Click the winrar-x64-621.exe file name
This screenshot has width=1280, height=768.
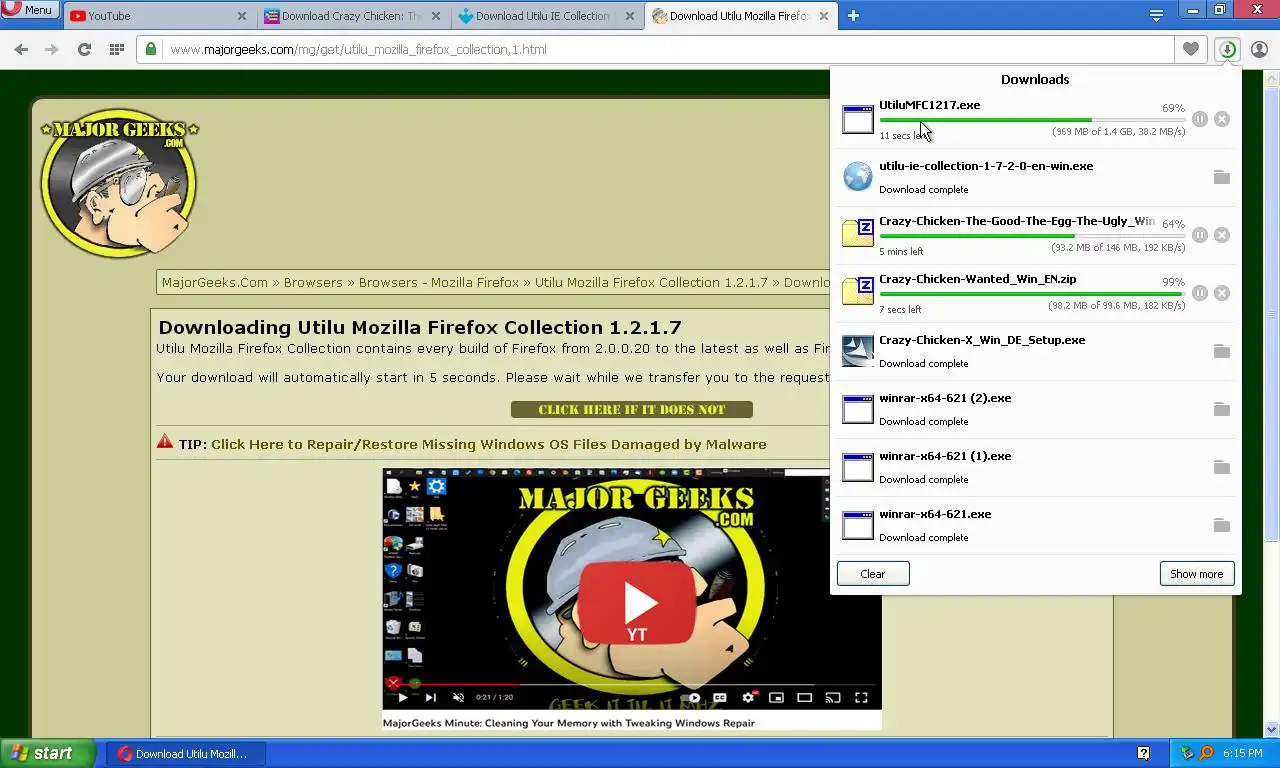[x=935, y=514]
